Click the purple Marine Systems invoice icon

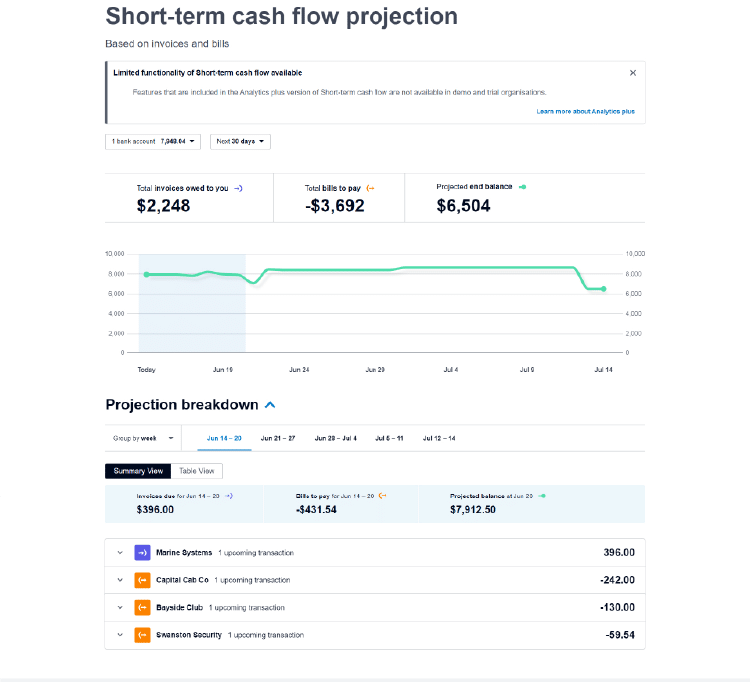click(142, 553)
